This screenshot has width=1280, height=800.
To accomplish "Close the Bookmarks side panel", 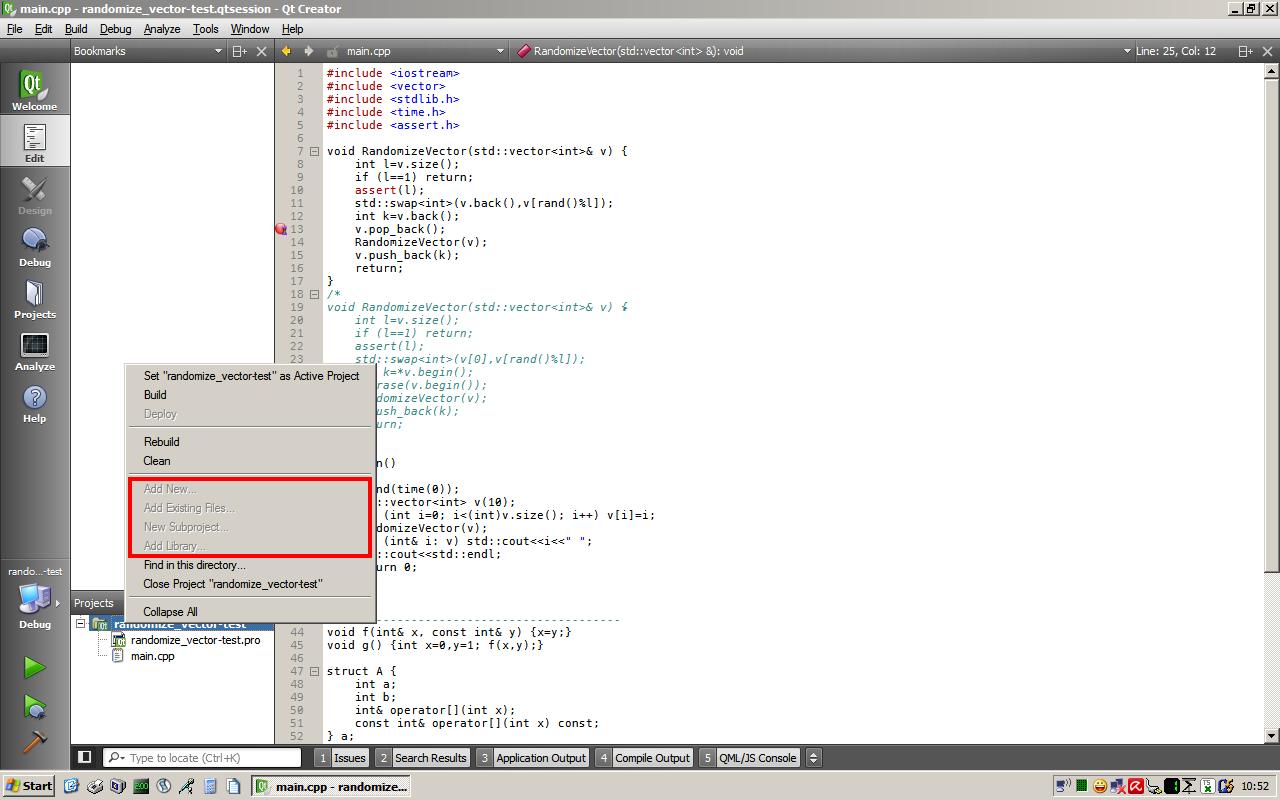I will [x=262, y=51].
